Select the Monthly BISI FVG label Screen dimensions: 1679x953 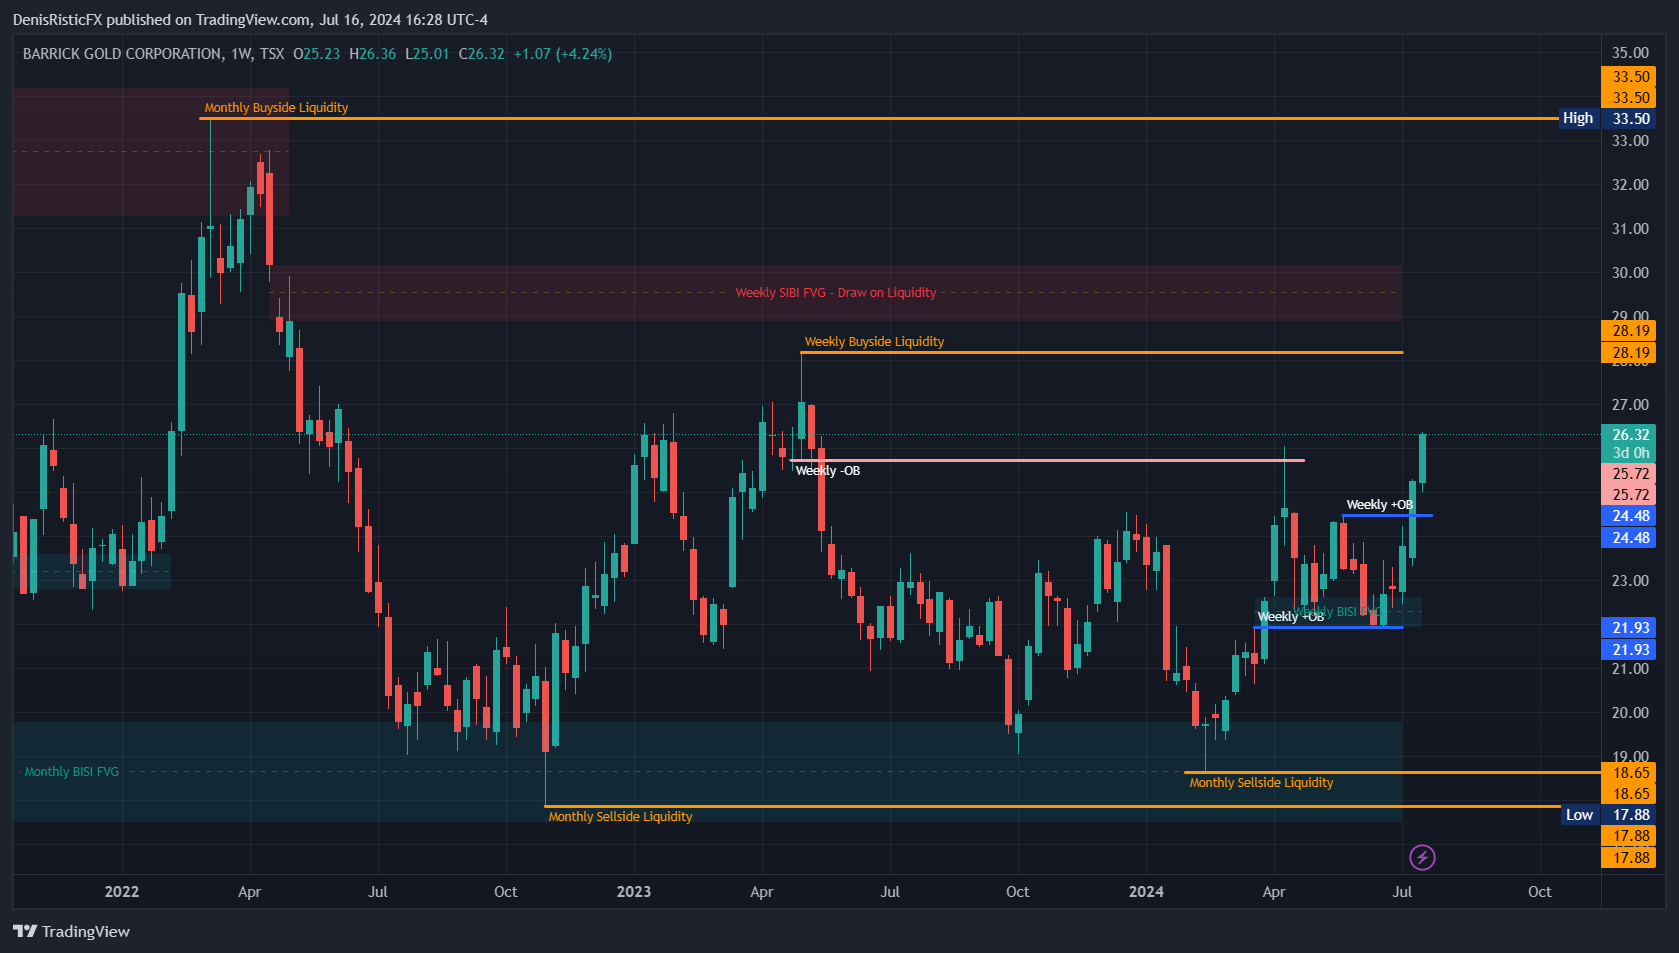[71, 772]
